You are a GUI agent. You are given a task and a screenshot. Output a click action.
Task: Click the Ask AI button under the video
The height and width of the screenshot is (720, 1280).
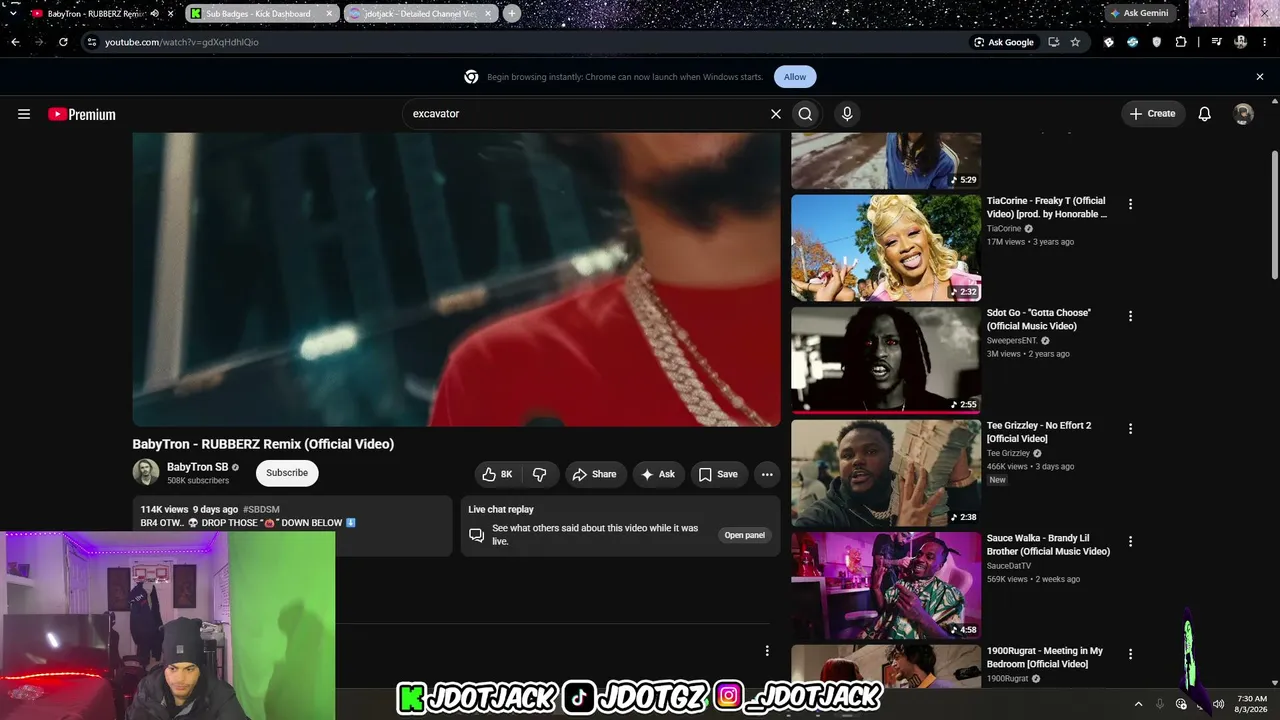pyautogui.click(x=658, y=474)
